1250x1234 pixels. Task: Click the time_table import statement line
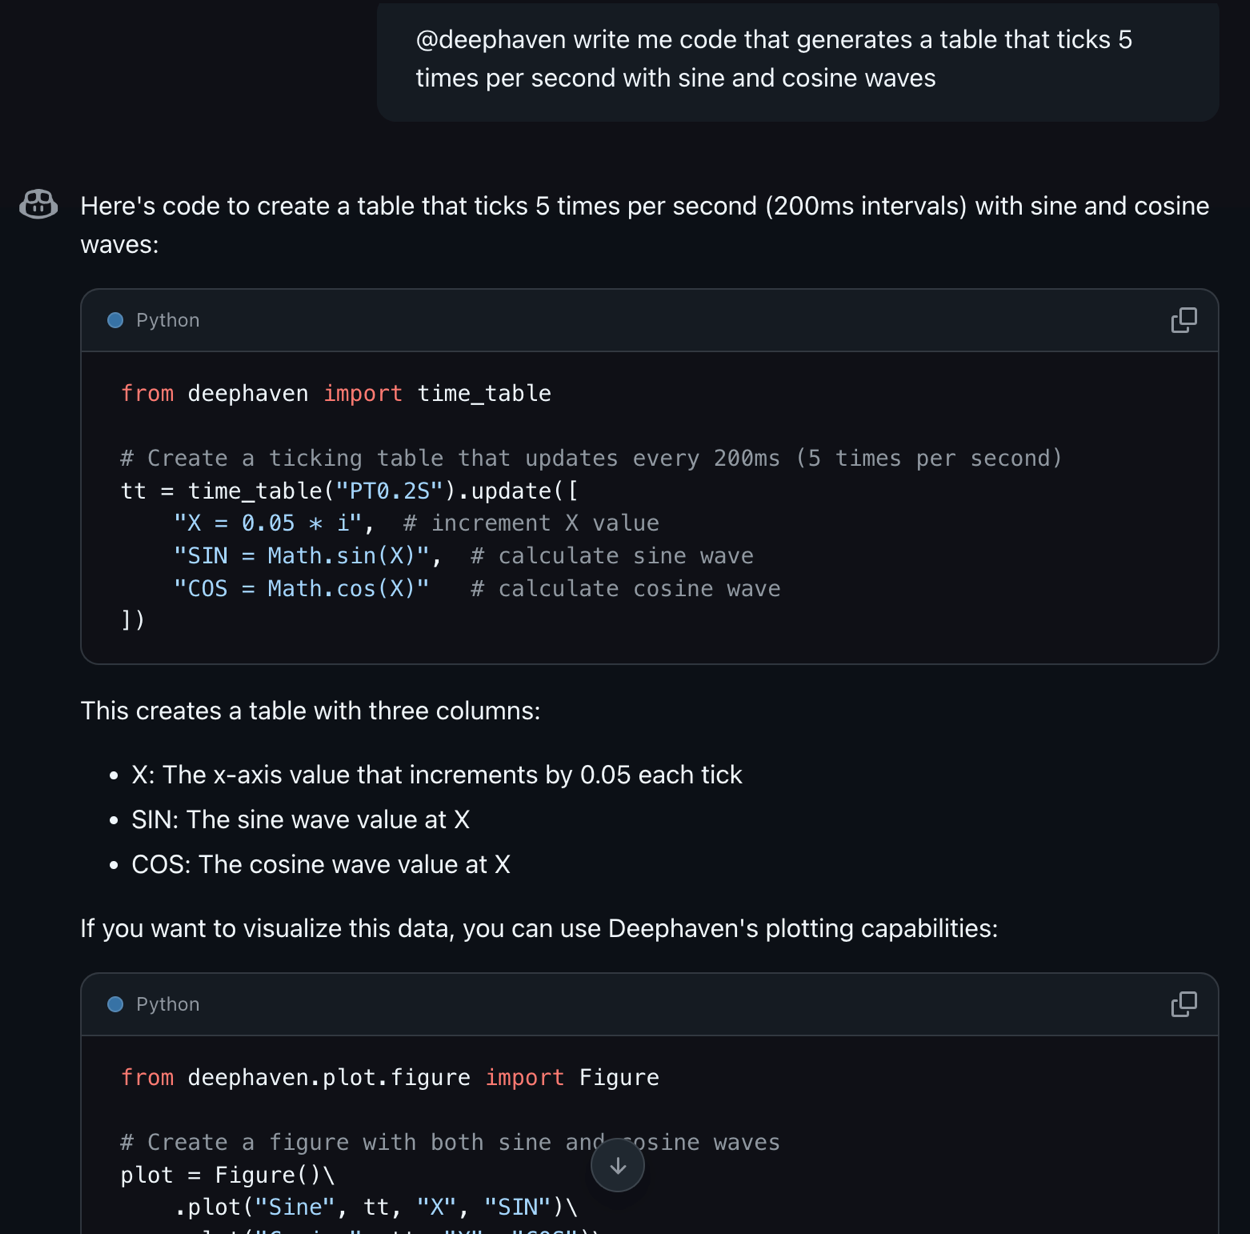(336, 393)
